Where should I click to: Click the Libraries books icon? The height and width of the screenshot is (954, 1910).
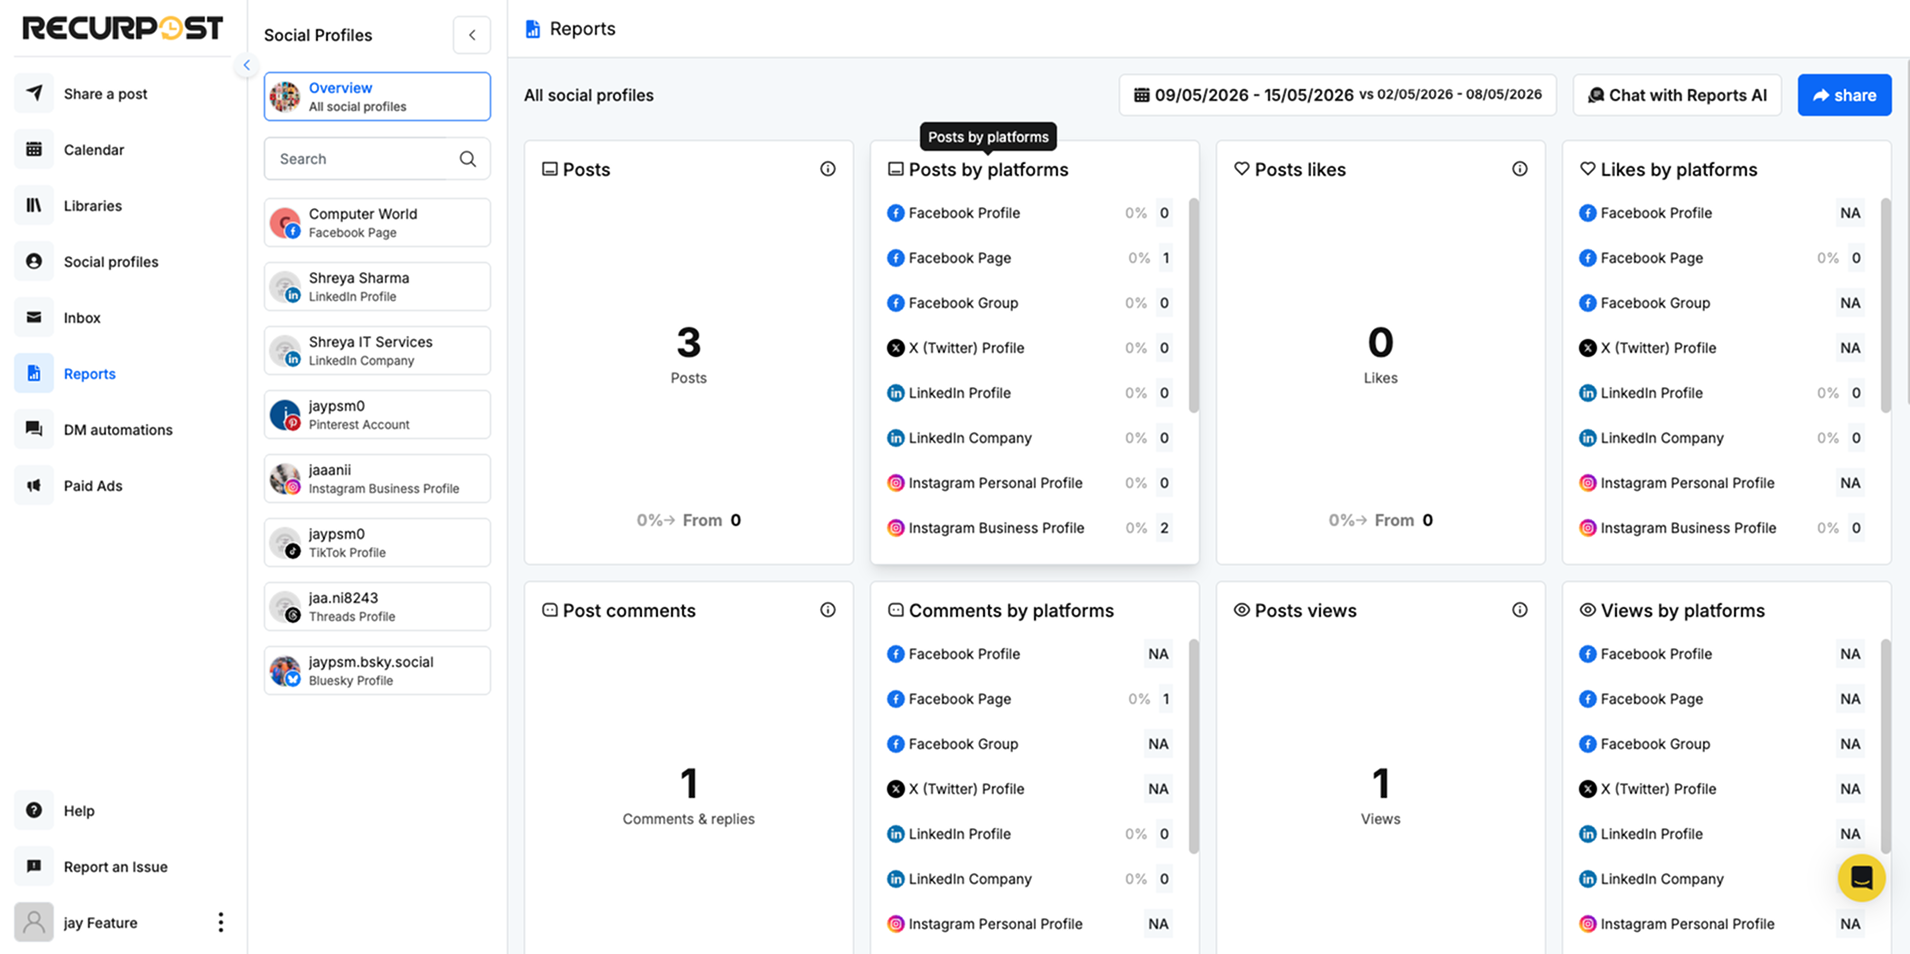[34, 205]
